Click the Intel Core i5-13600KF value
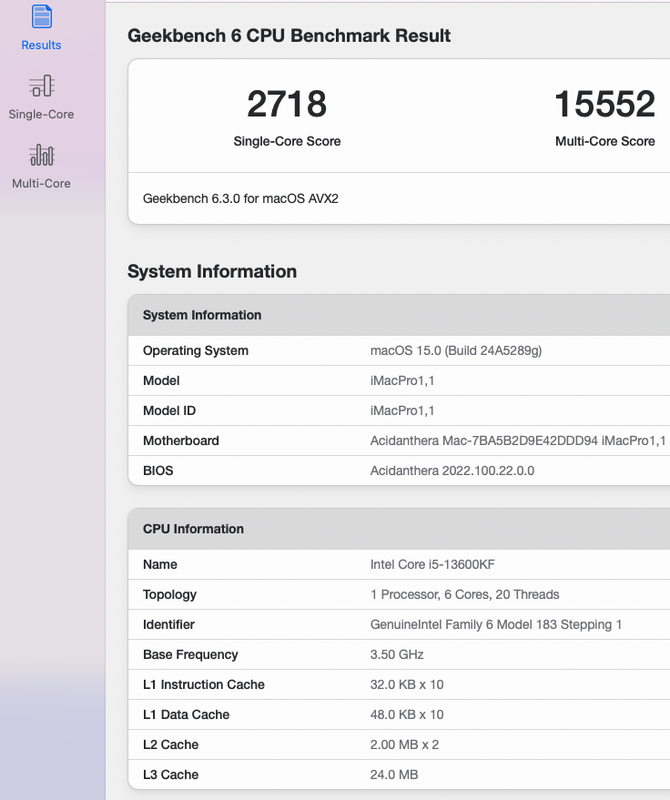 pos(432,565)
